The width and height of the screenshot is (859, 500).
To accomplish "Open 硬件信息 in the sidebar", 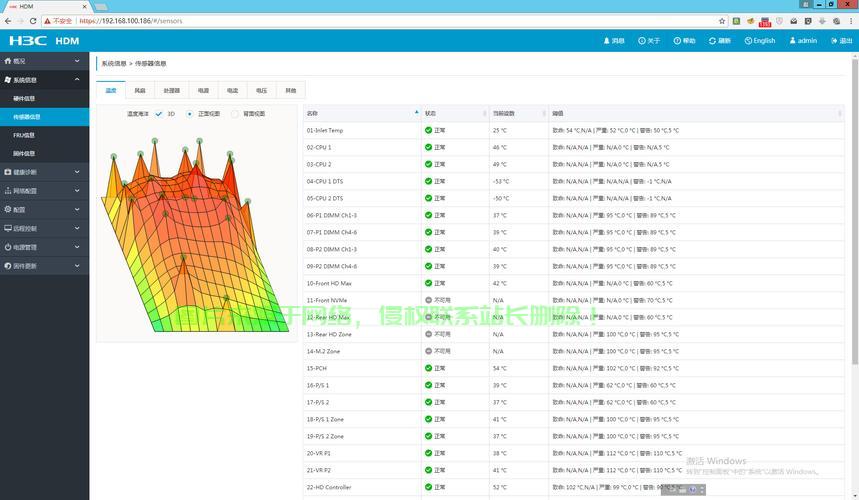I will [x=44, y=98].
